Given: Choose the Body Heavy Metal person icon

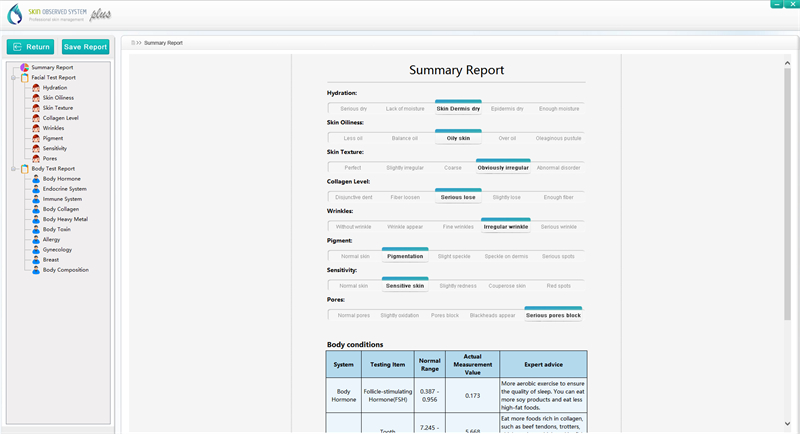Looking at the screenshot, I should point(36,219).
